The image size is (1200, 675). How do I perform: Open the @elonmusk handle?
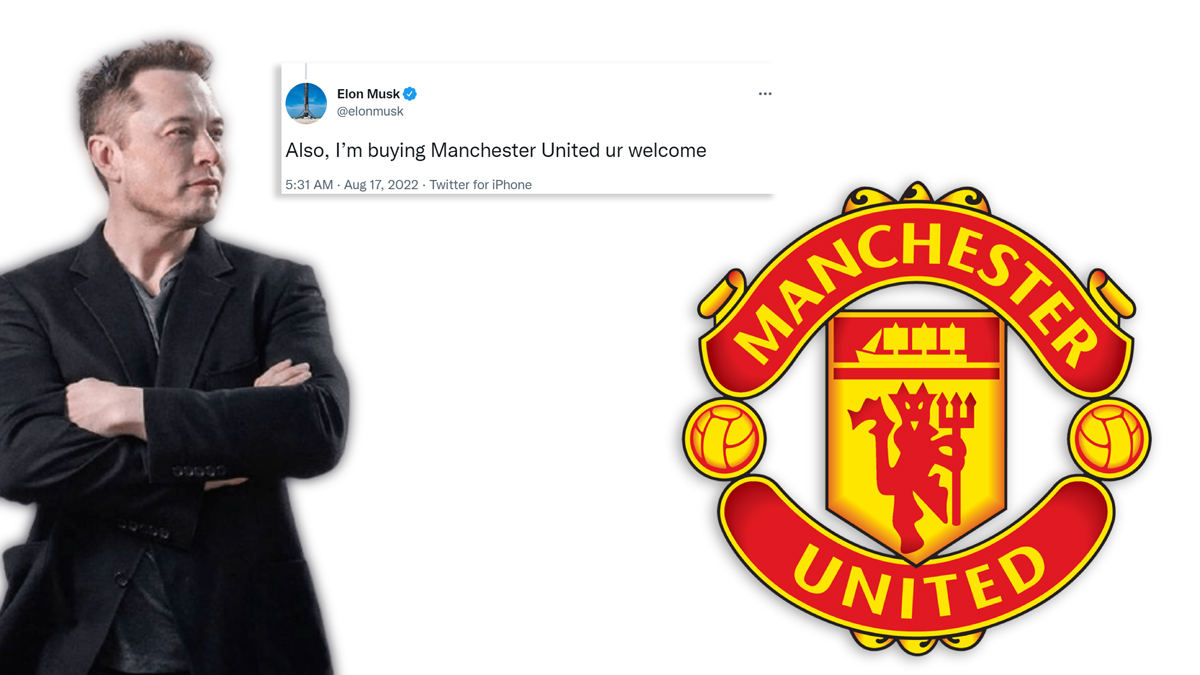point(370,112)
